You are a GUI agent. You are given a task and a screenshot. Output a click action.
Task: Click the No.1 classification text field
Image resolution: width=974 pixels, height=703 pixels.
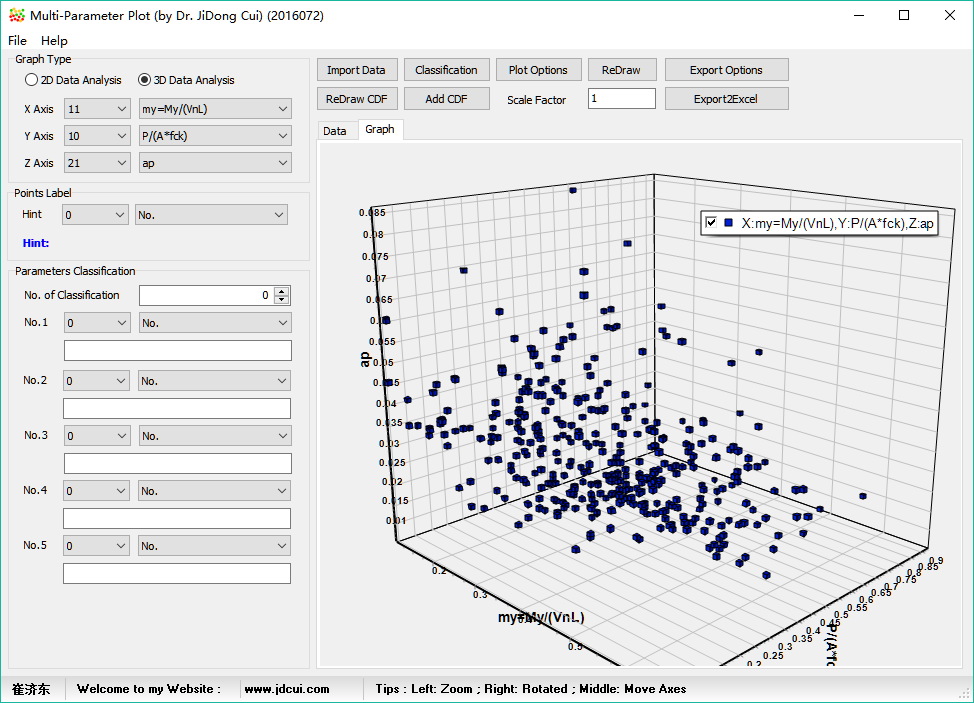point(178,350)
